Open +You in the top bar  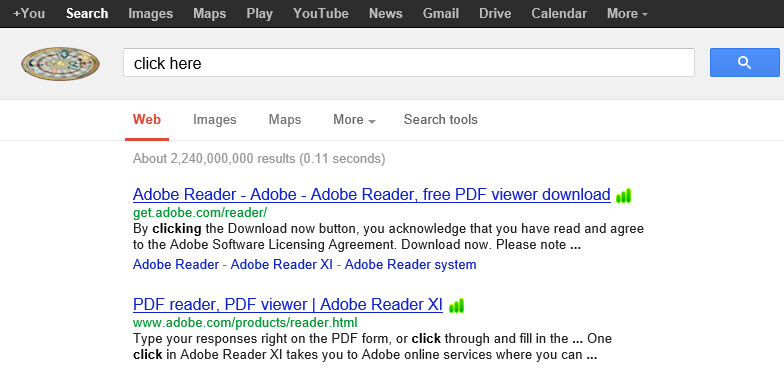[28, 14]
